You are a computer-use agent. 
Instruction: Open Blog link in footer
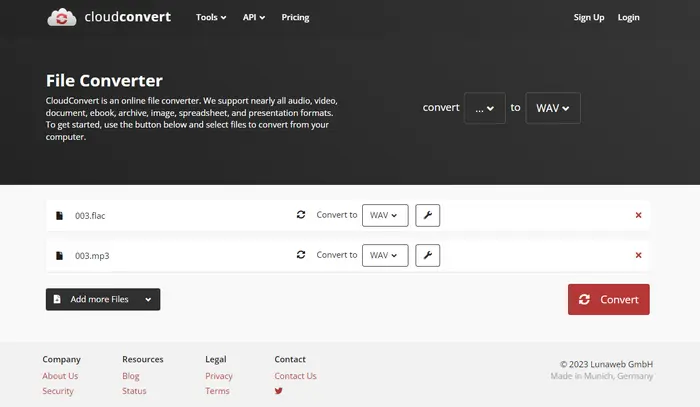pyautogui.click(x=131, y=376)
